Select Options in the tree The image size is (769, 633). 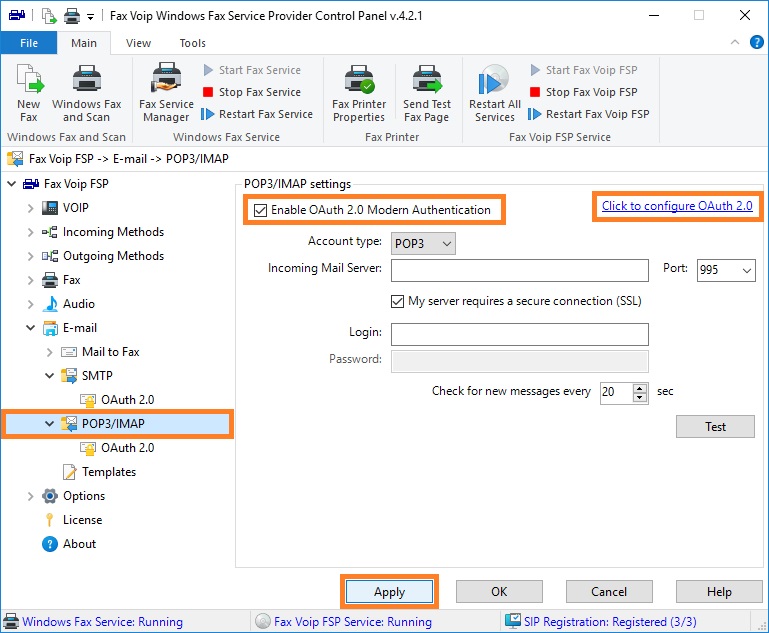(84, 496)
